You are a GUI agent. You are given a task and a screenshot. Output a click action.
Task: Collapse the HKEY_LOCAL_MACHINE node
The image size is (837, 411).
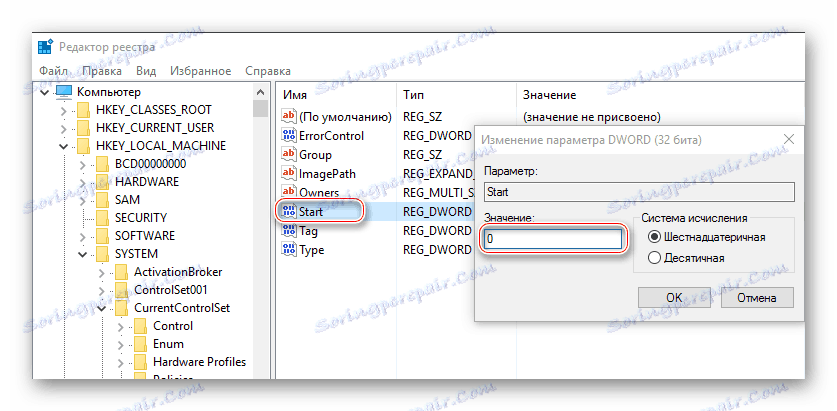(64, 147)
